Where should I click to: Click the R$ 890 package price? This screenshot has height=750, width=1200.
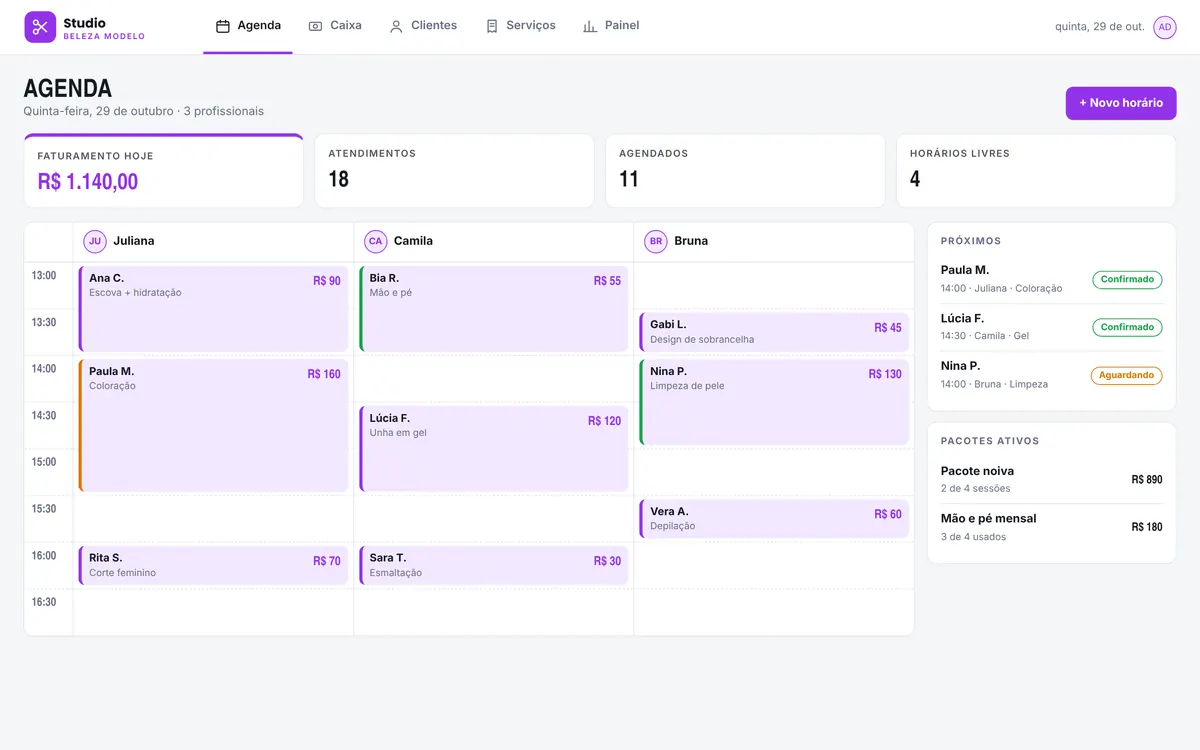click(x=1147, y=479)
